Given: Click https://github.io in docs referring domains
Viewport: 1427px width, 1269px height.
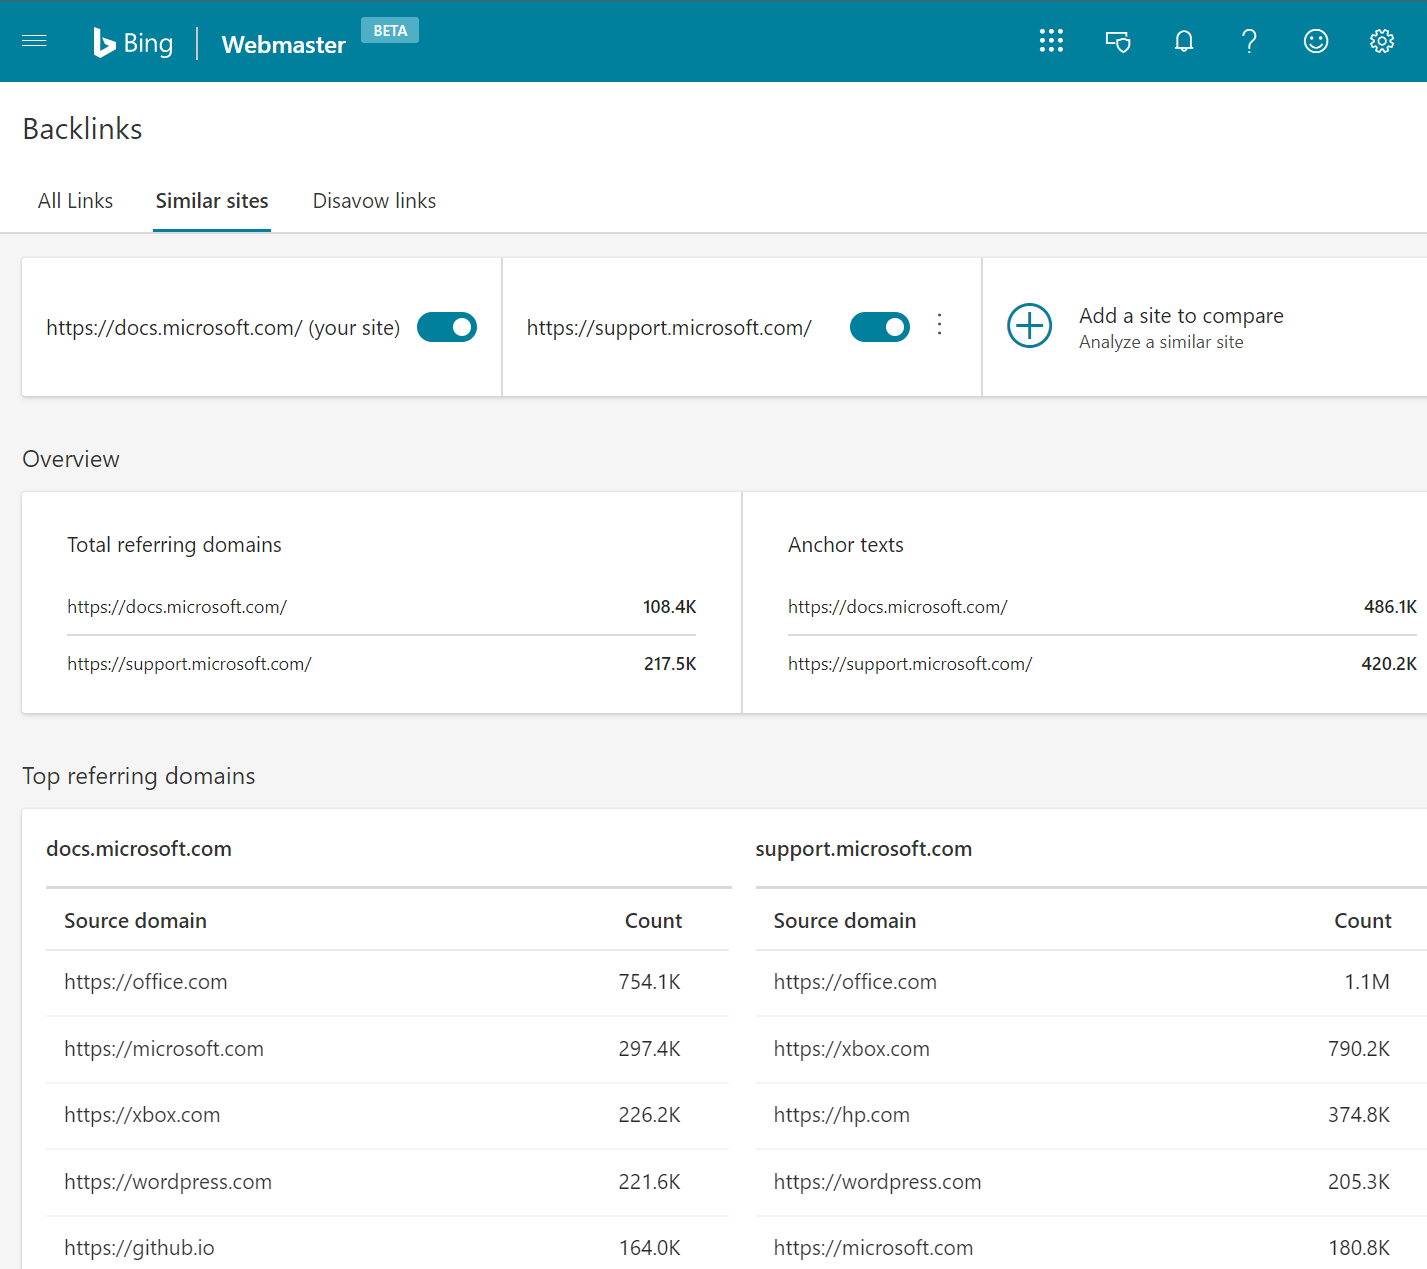Looking at the screenshot, I should pos(139,1248).
